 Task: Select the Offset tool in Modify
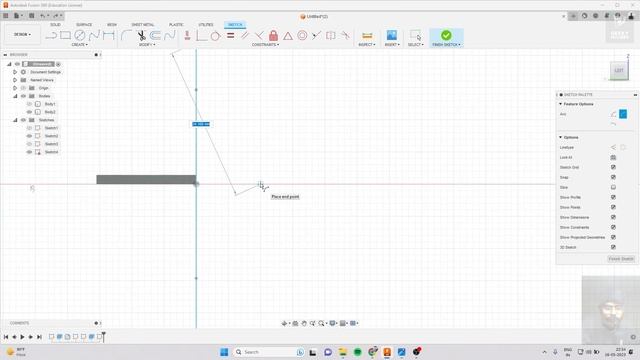tap(155, 36)
